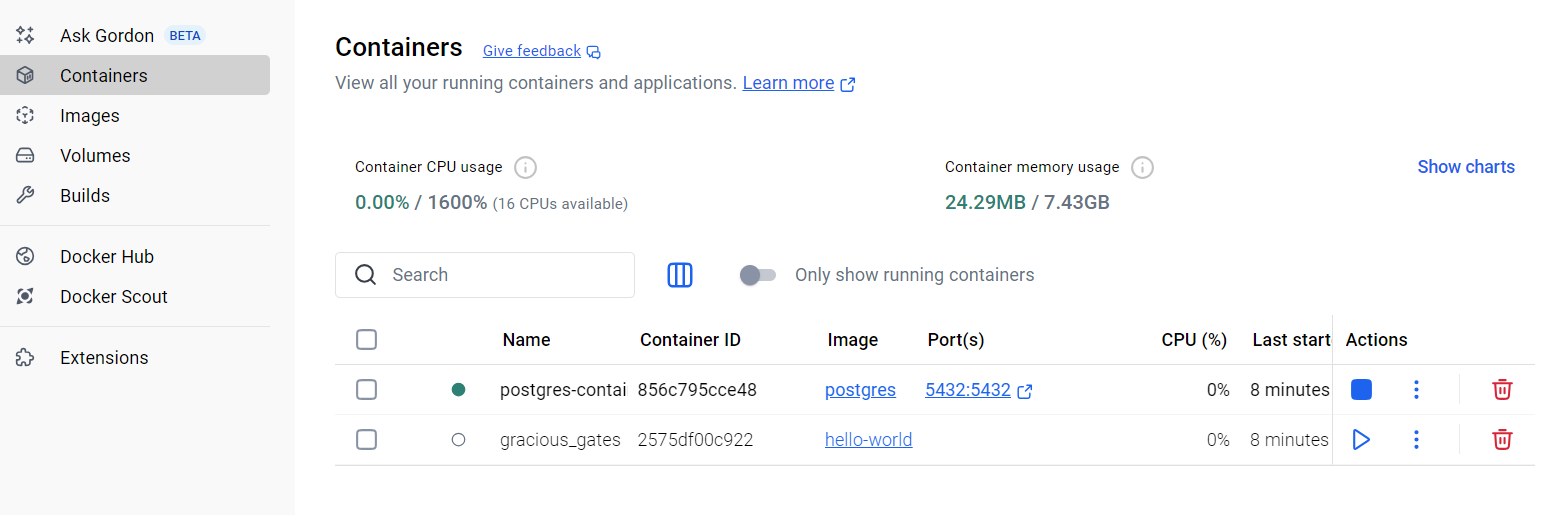
Task: Open the more actions menu for gracious_gates
Action: (x=1416, y=439)
